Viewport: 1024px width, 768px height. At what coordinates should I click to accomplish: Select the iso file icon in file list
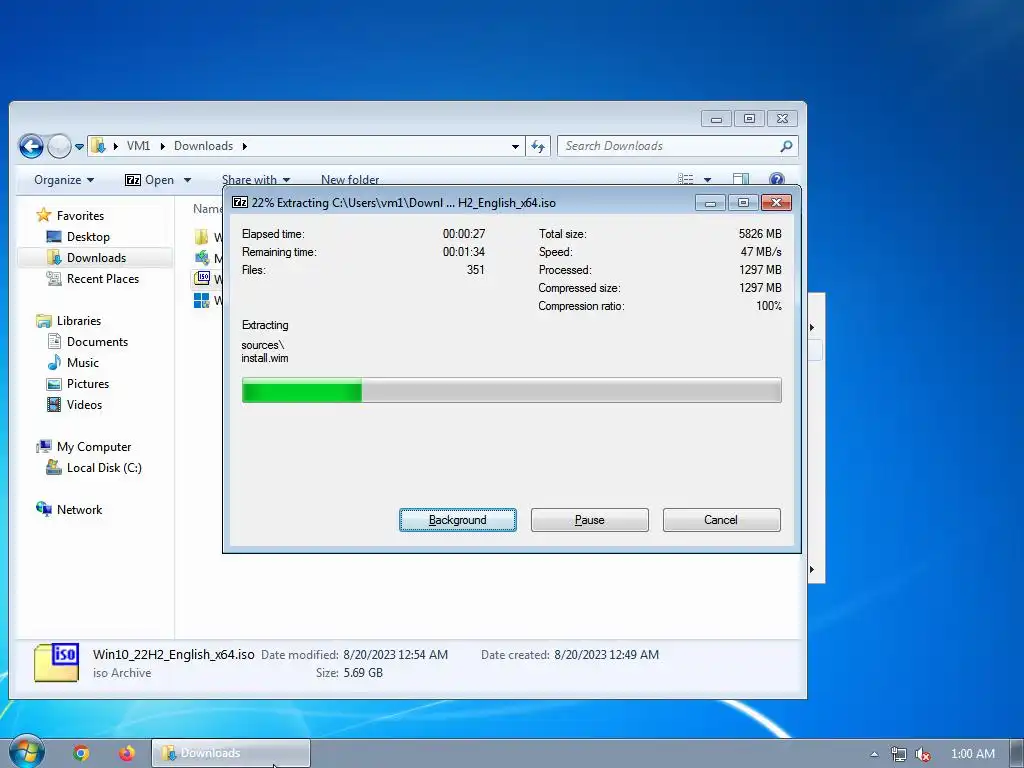click(x=202, y=279)
